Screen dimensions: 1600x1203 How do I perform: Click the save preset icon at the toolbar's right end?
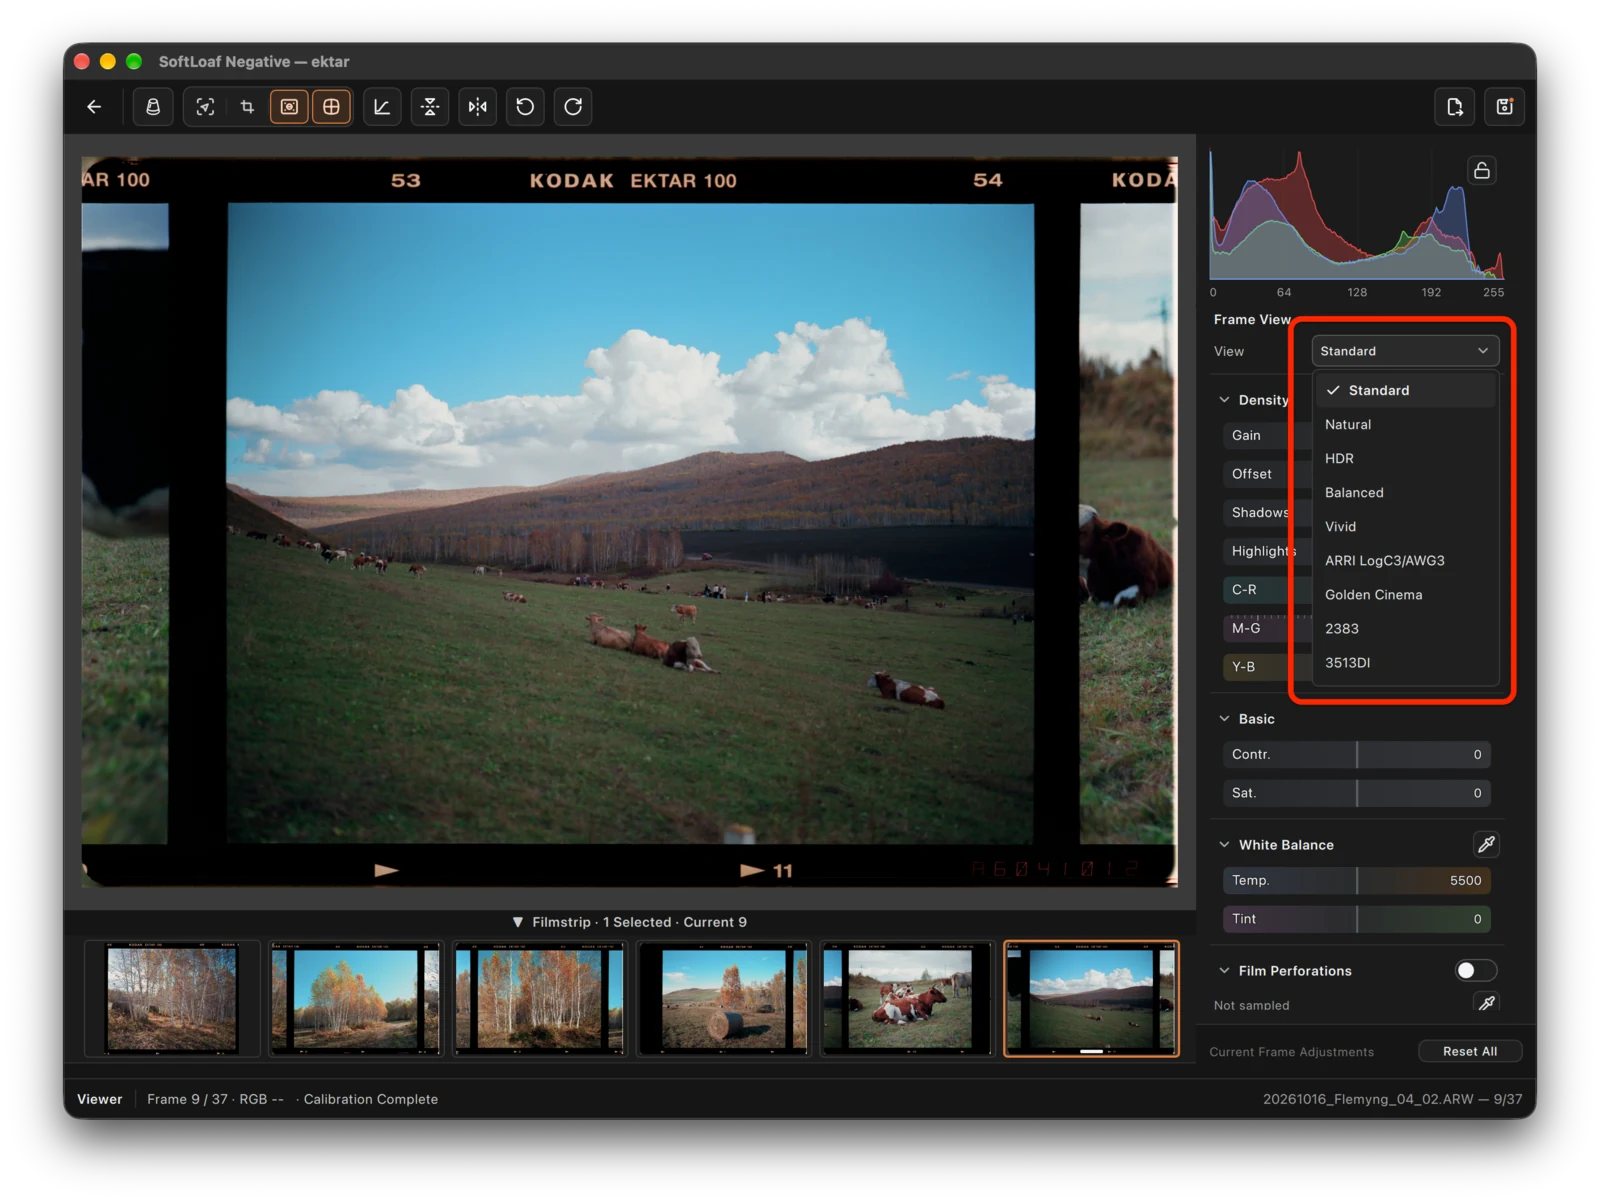tap(1504, 107)
